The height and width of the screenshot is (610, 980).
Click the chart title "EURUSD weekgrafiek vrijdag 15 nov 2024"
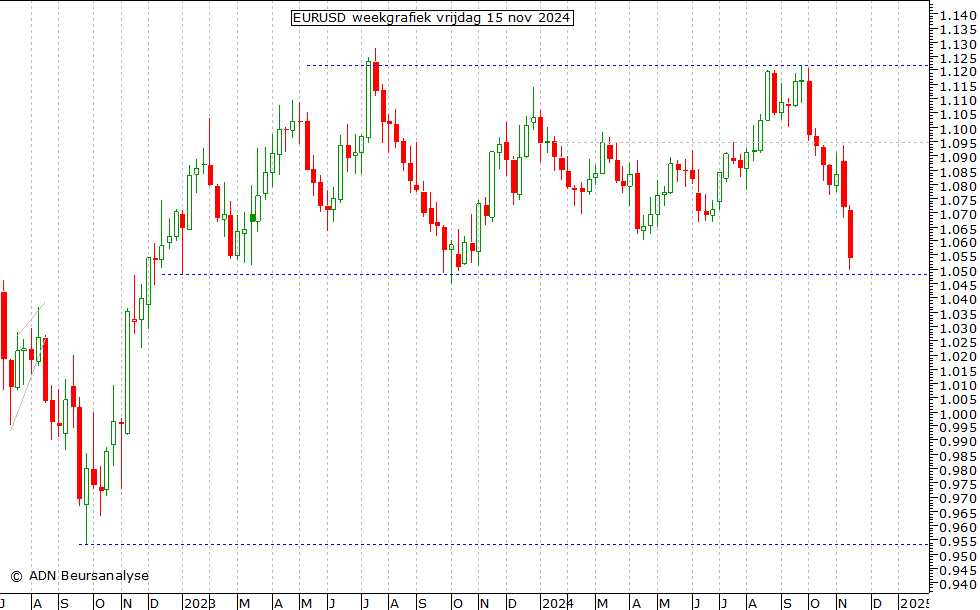[x=432, y=18]
